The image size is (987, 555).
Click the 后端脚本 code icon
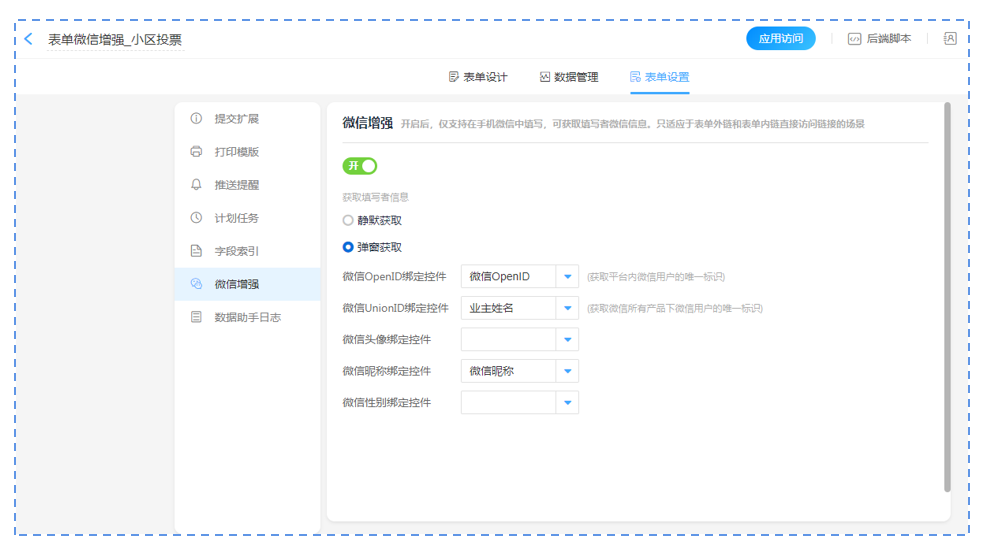pos(854,39)
